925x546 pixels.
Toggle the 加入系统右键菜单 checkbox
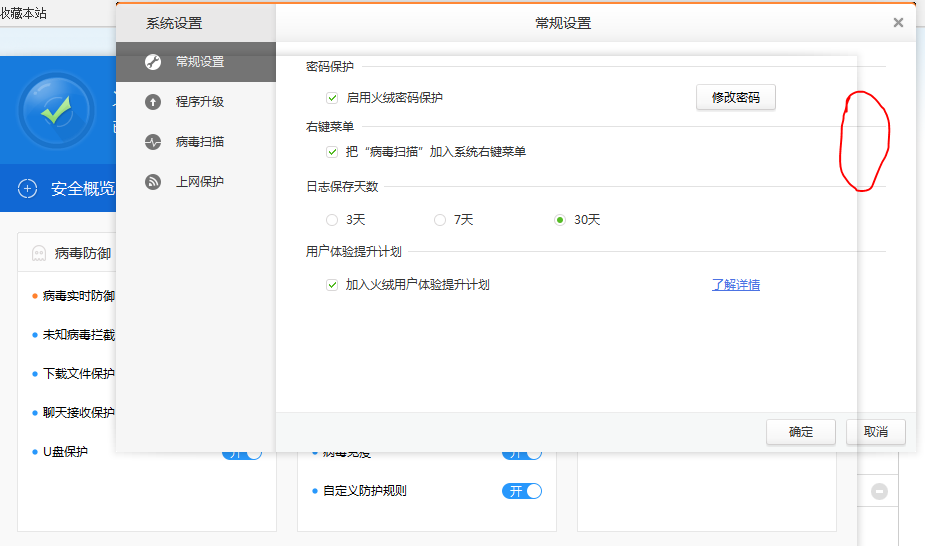point(332,152)
